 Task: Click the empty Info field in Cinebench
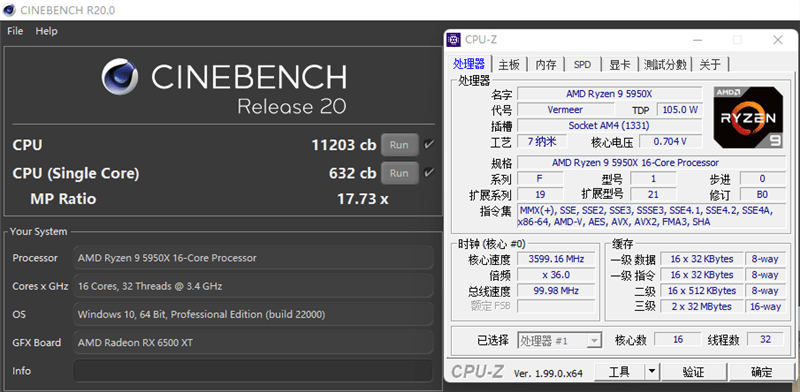pyautogui.click(x=253, y=371)
